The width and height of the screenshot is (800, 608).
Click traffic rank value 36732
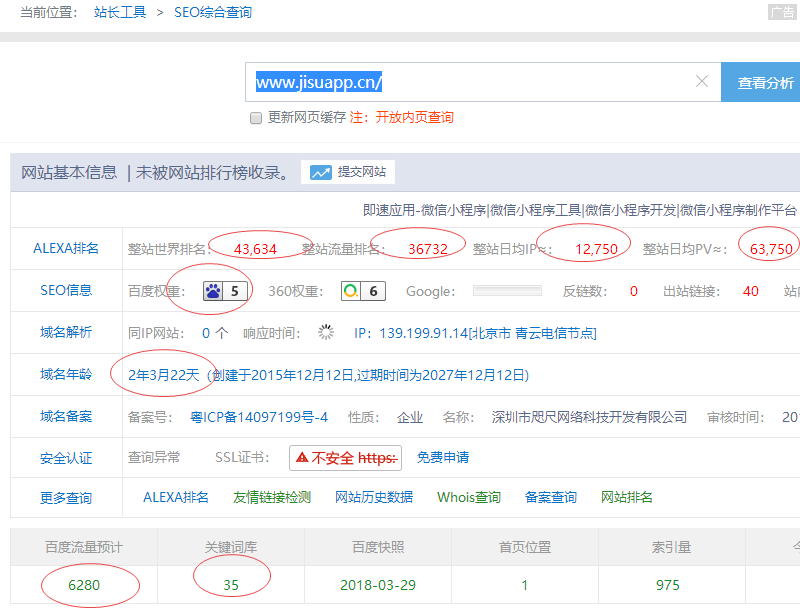(x=428, y=249)
